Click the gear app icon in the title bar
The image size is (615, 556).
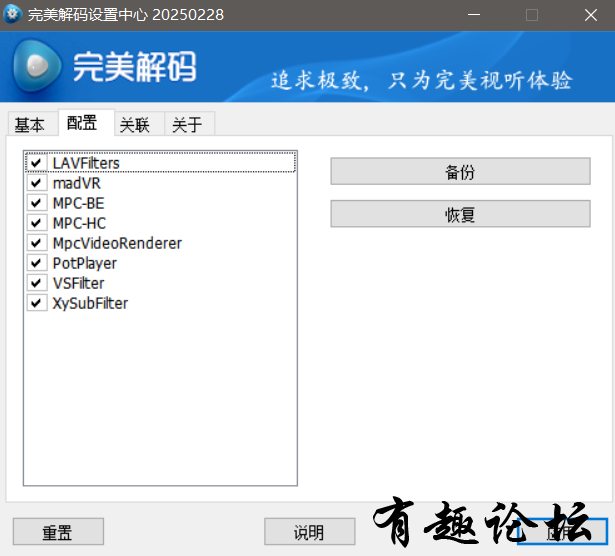(x=13, y=15)
